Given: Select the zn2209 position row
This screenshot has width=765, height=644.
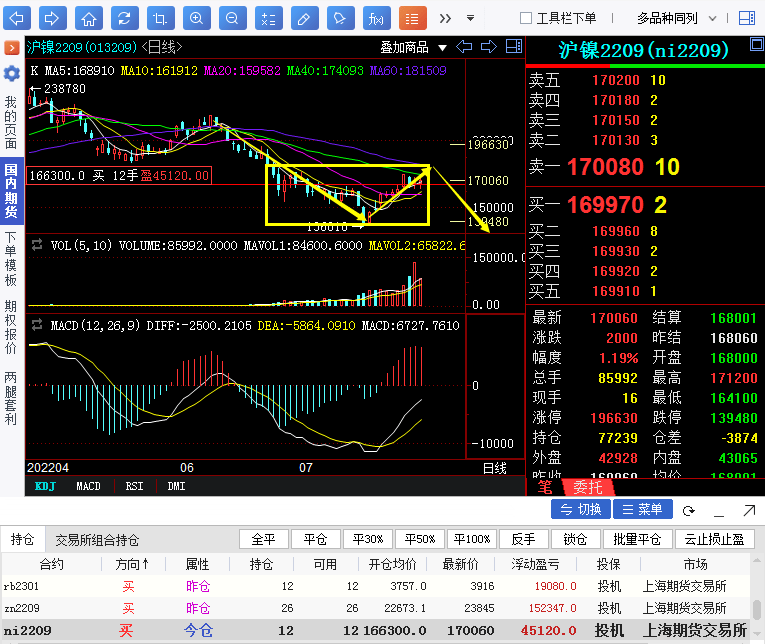Looking at the screenshot, I should (x=300, y=608).
